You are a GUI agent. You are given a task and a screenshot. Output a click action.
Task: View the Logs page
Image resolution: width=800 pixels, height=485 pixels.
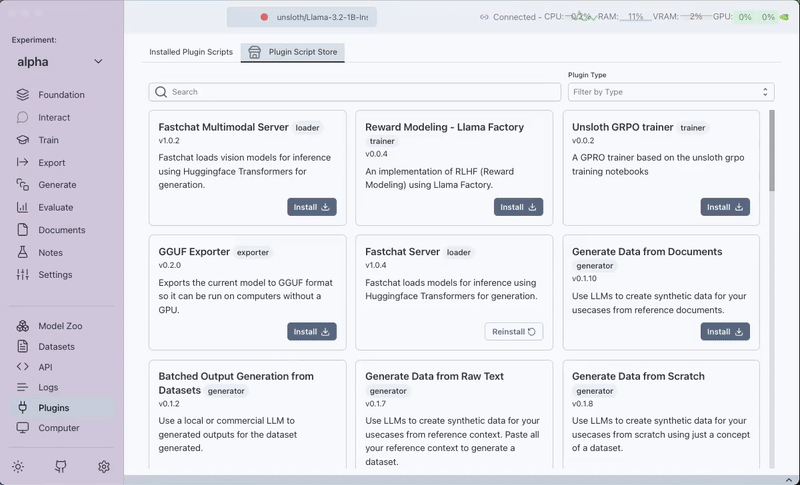coord(48,387)
